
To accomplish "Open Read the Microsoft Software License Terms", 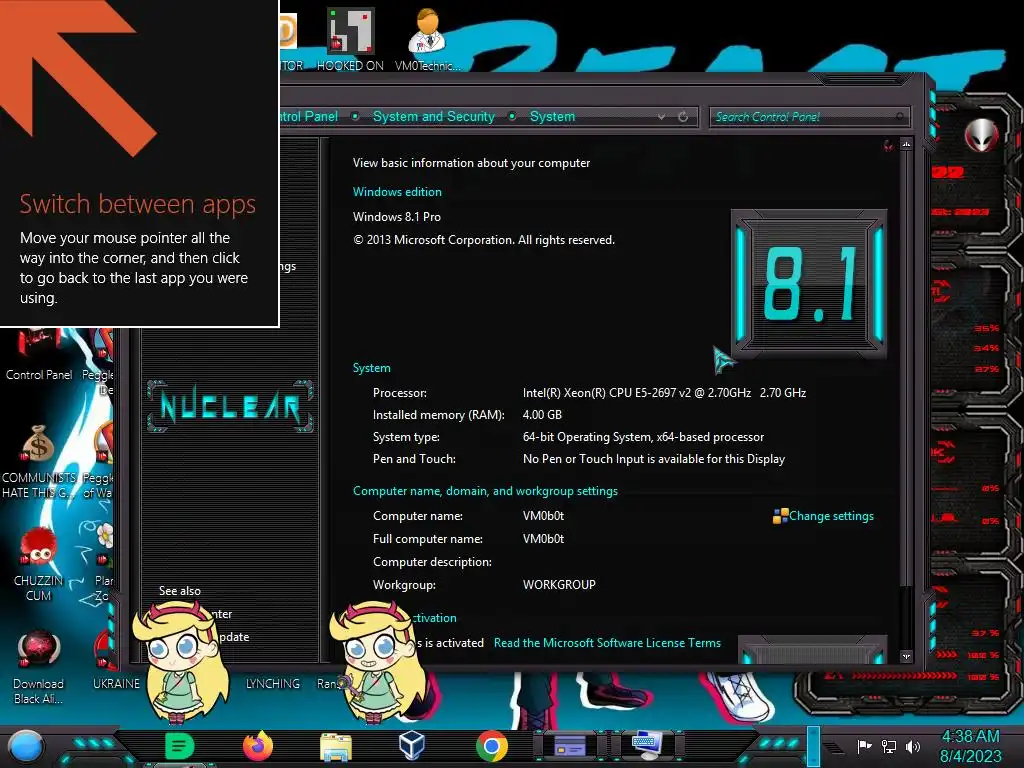I will click(607, 643).
